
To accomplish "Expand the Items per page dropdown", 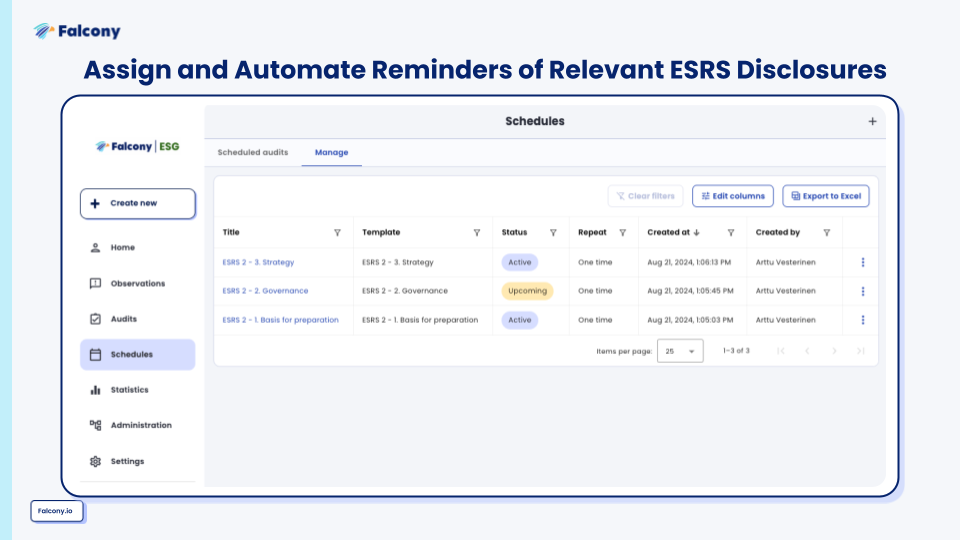I will click(680, 351).
